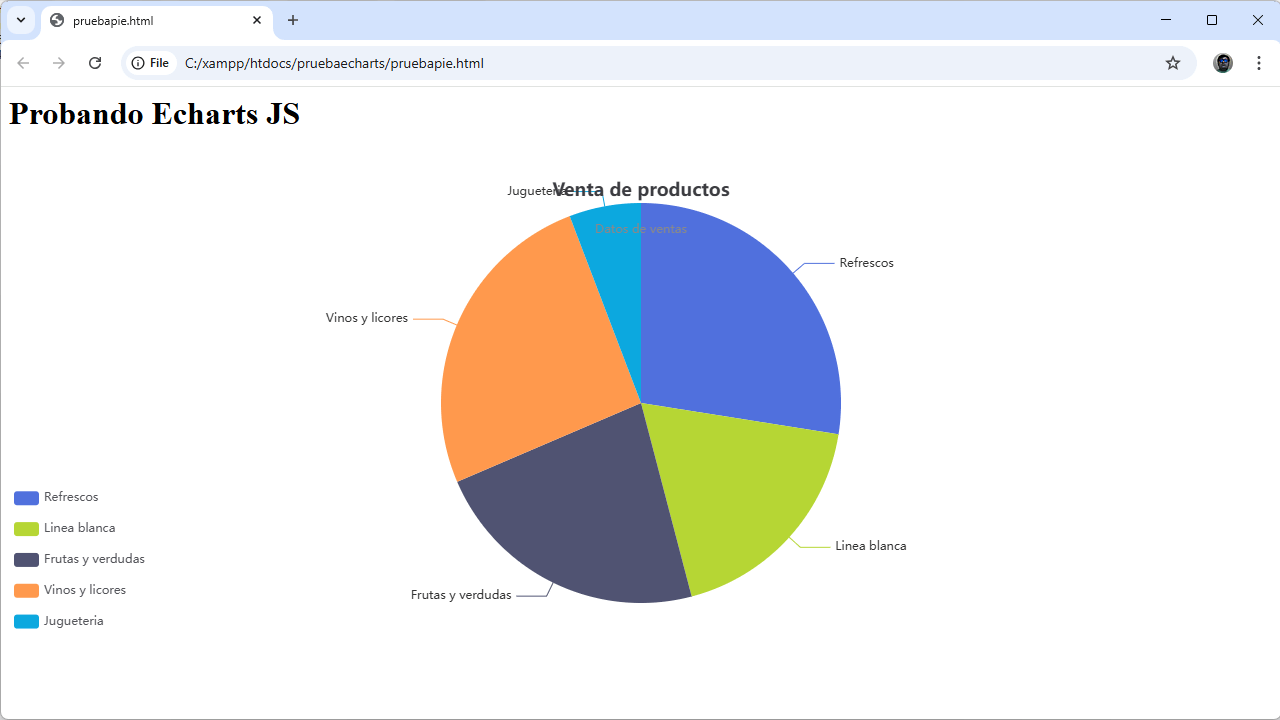Toggle Frutas y verduras legend swatch
The height and width of the screenshot is (720, 1280).
(26, 560)
